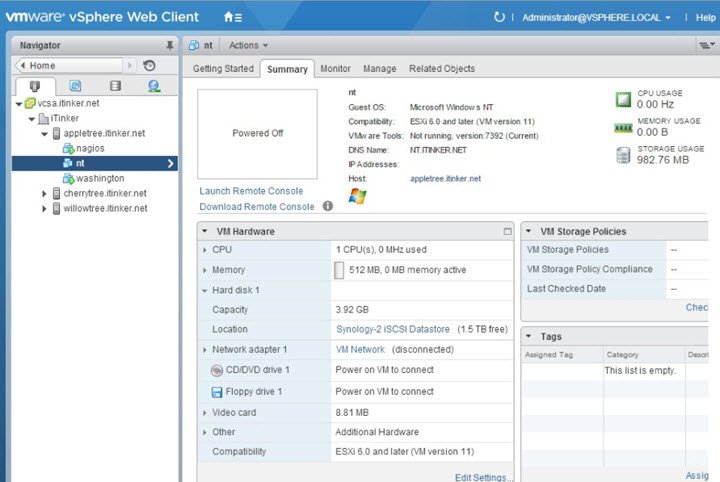This screenshot has width=720, height=482.
Task: Click the CD/DVD drive 1 icon
Action: [x=217, y=370]
